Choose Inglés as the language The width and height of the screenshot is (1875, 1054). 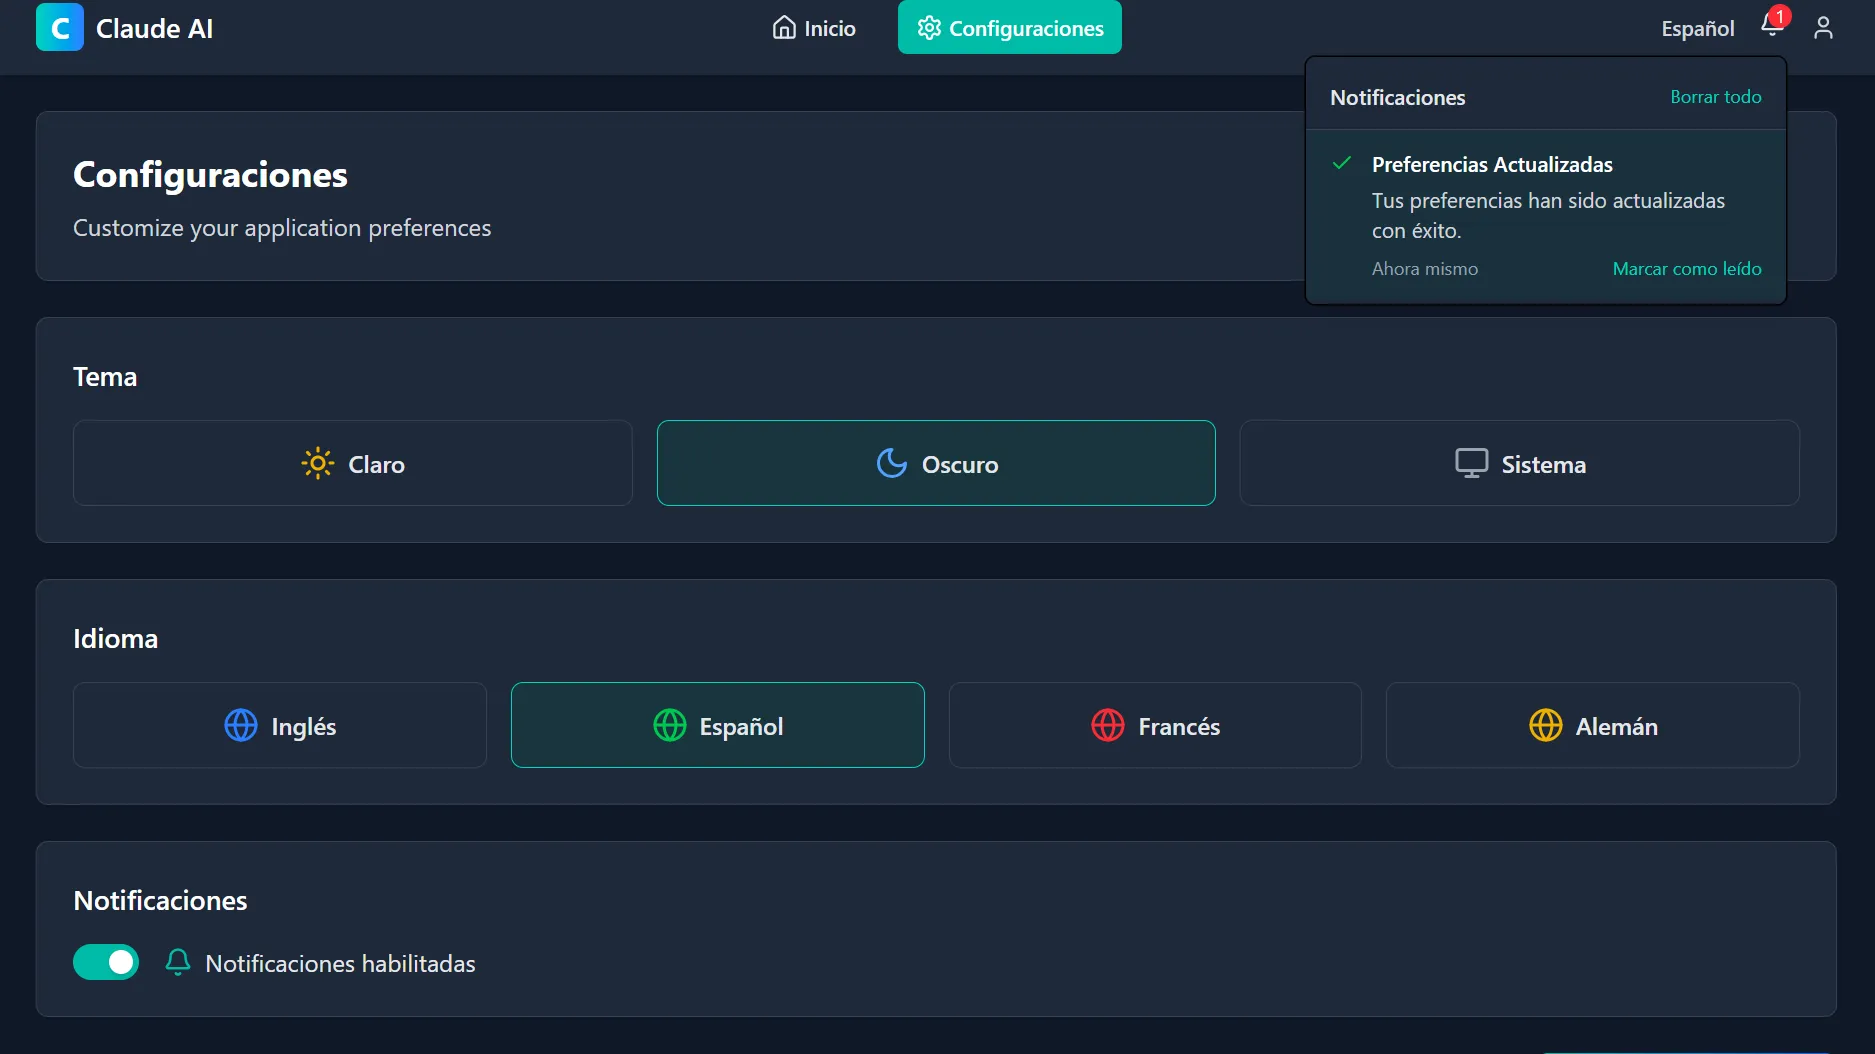(280, 726)
